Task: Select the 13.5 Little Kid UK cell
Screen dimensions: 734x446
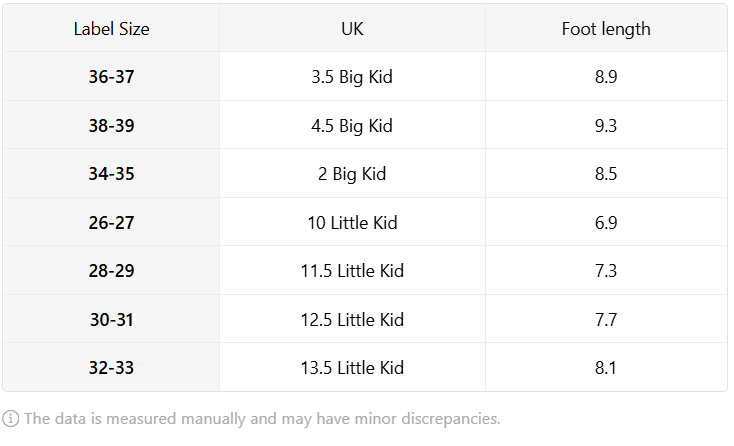Action: point(352,367)
